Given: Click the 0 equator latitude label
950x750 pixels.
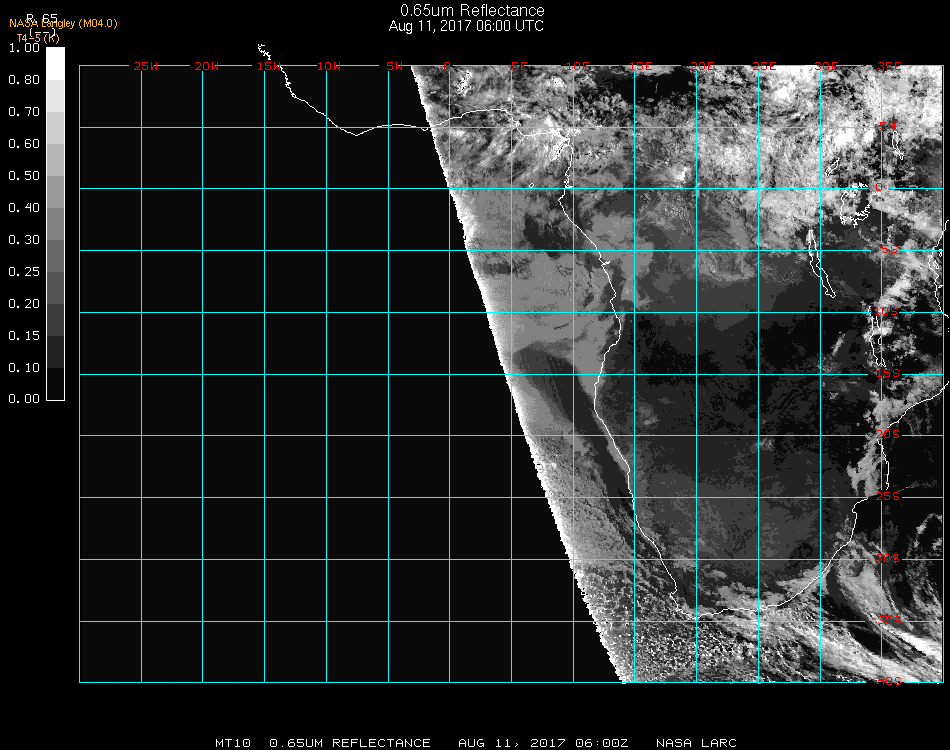Looking at the screenshot, I should click(879, 187).
